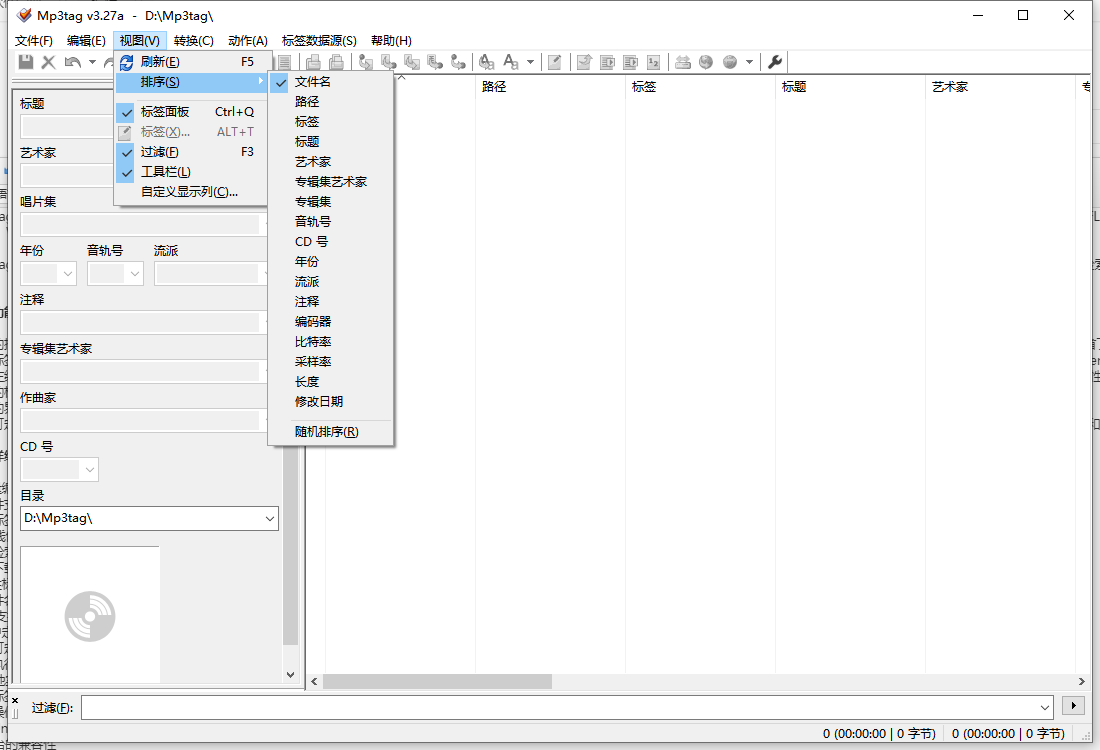Click the album cover art placeholder

click(x=90, y=615)
